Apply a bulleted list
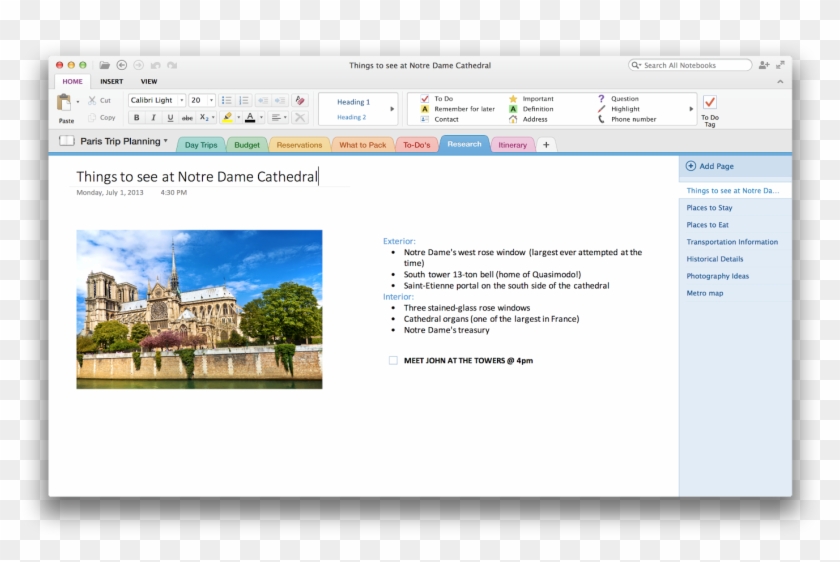This screenshot has height=562, width=840. [226, 100]
